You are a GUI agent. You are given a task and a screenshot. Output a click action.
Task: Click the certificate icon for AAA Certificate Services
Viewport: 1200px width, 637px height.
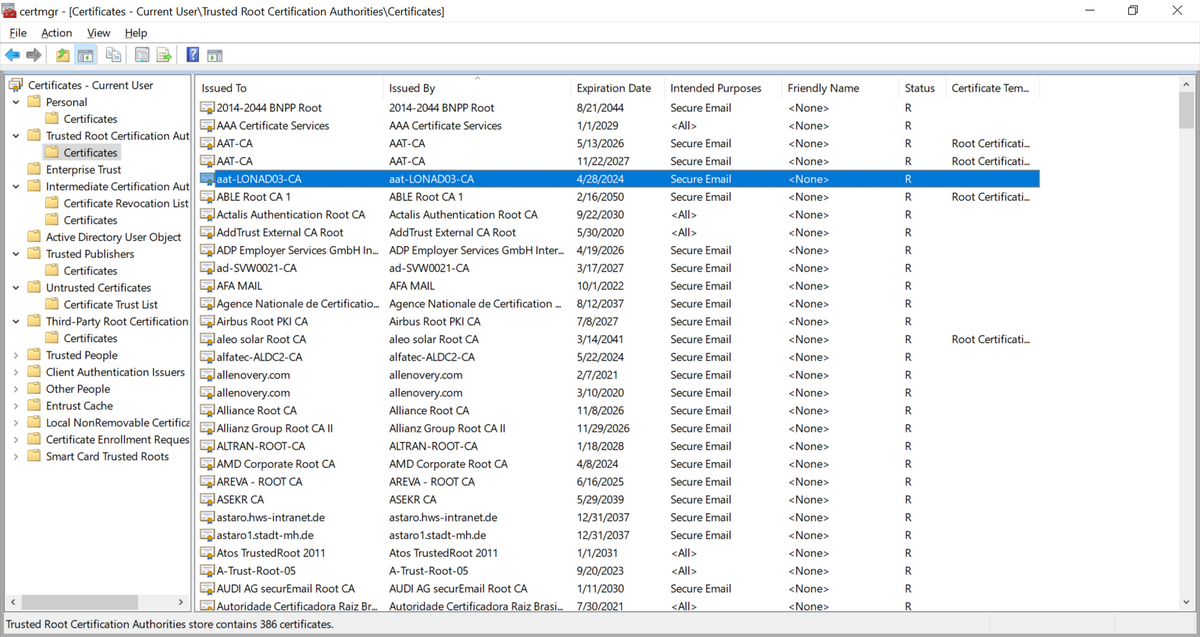208,126
